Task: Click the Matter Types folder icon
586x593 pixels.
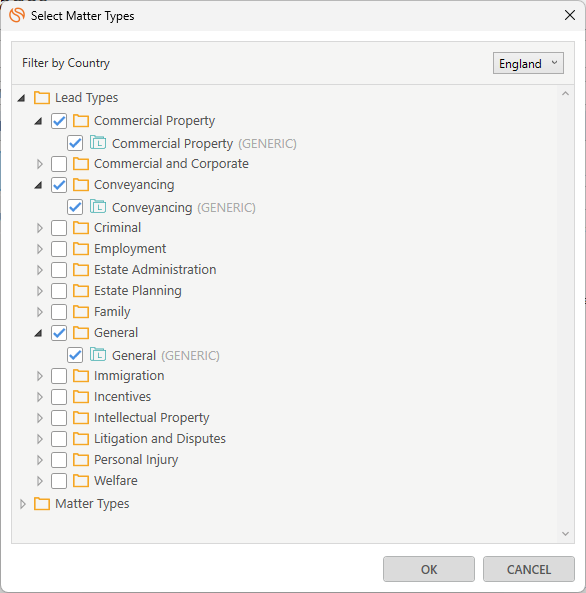Action: [42, 504]
